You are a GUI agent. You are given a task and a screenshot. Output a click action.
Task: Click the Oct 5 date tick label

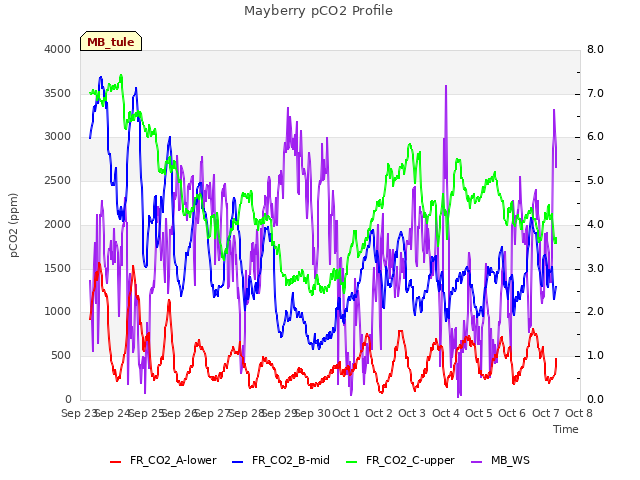[x=479, y=413]
